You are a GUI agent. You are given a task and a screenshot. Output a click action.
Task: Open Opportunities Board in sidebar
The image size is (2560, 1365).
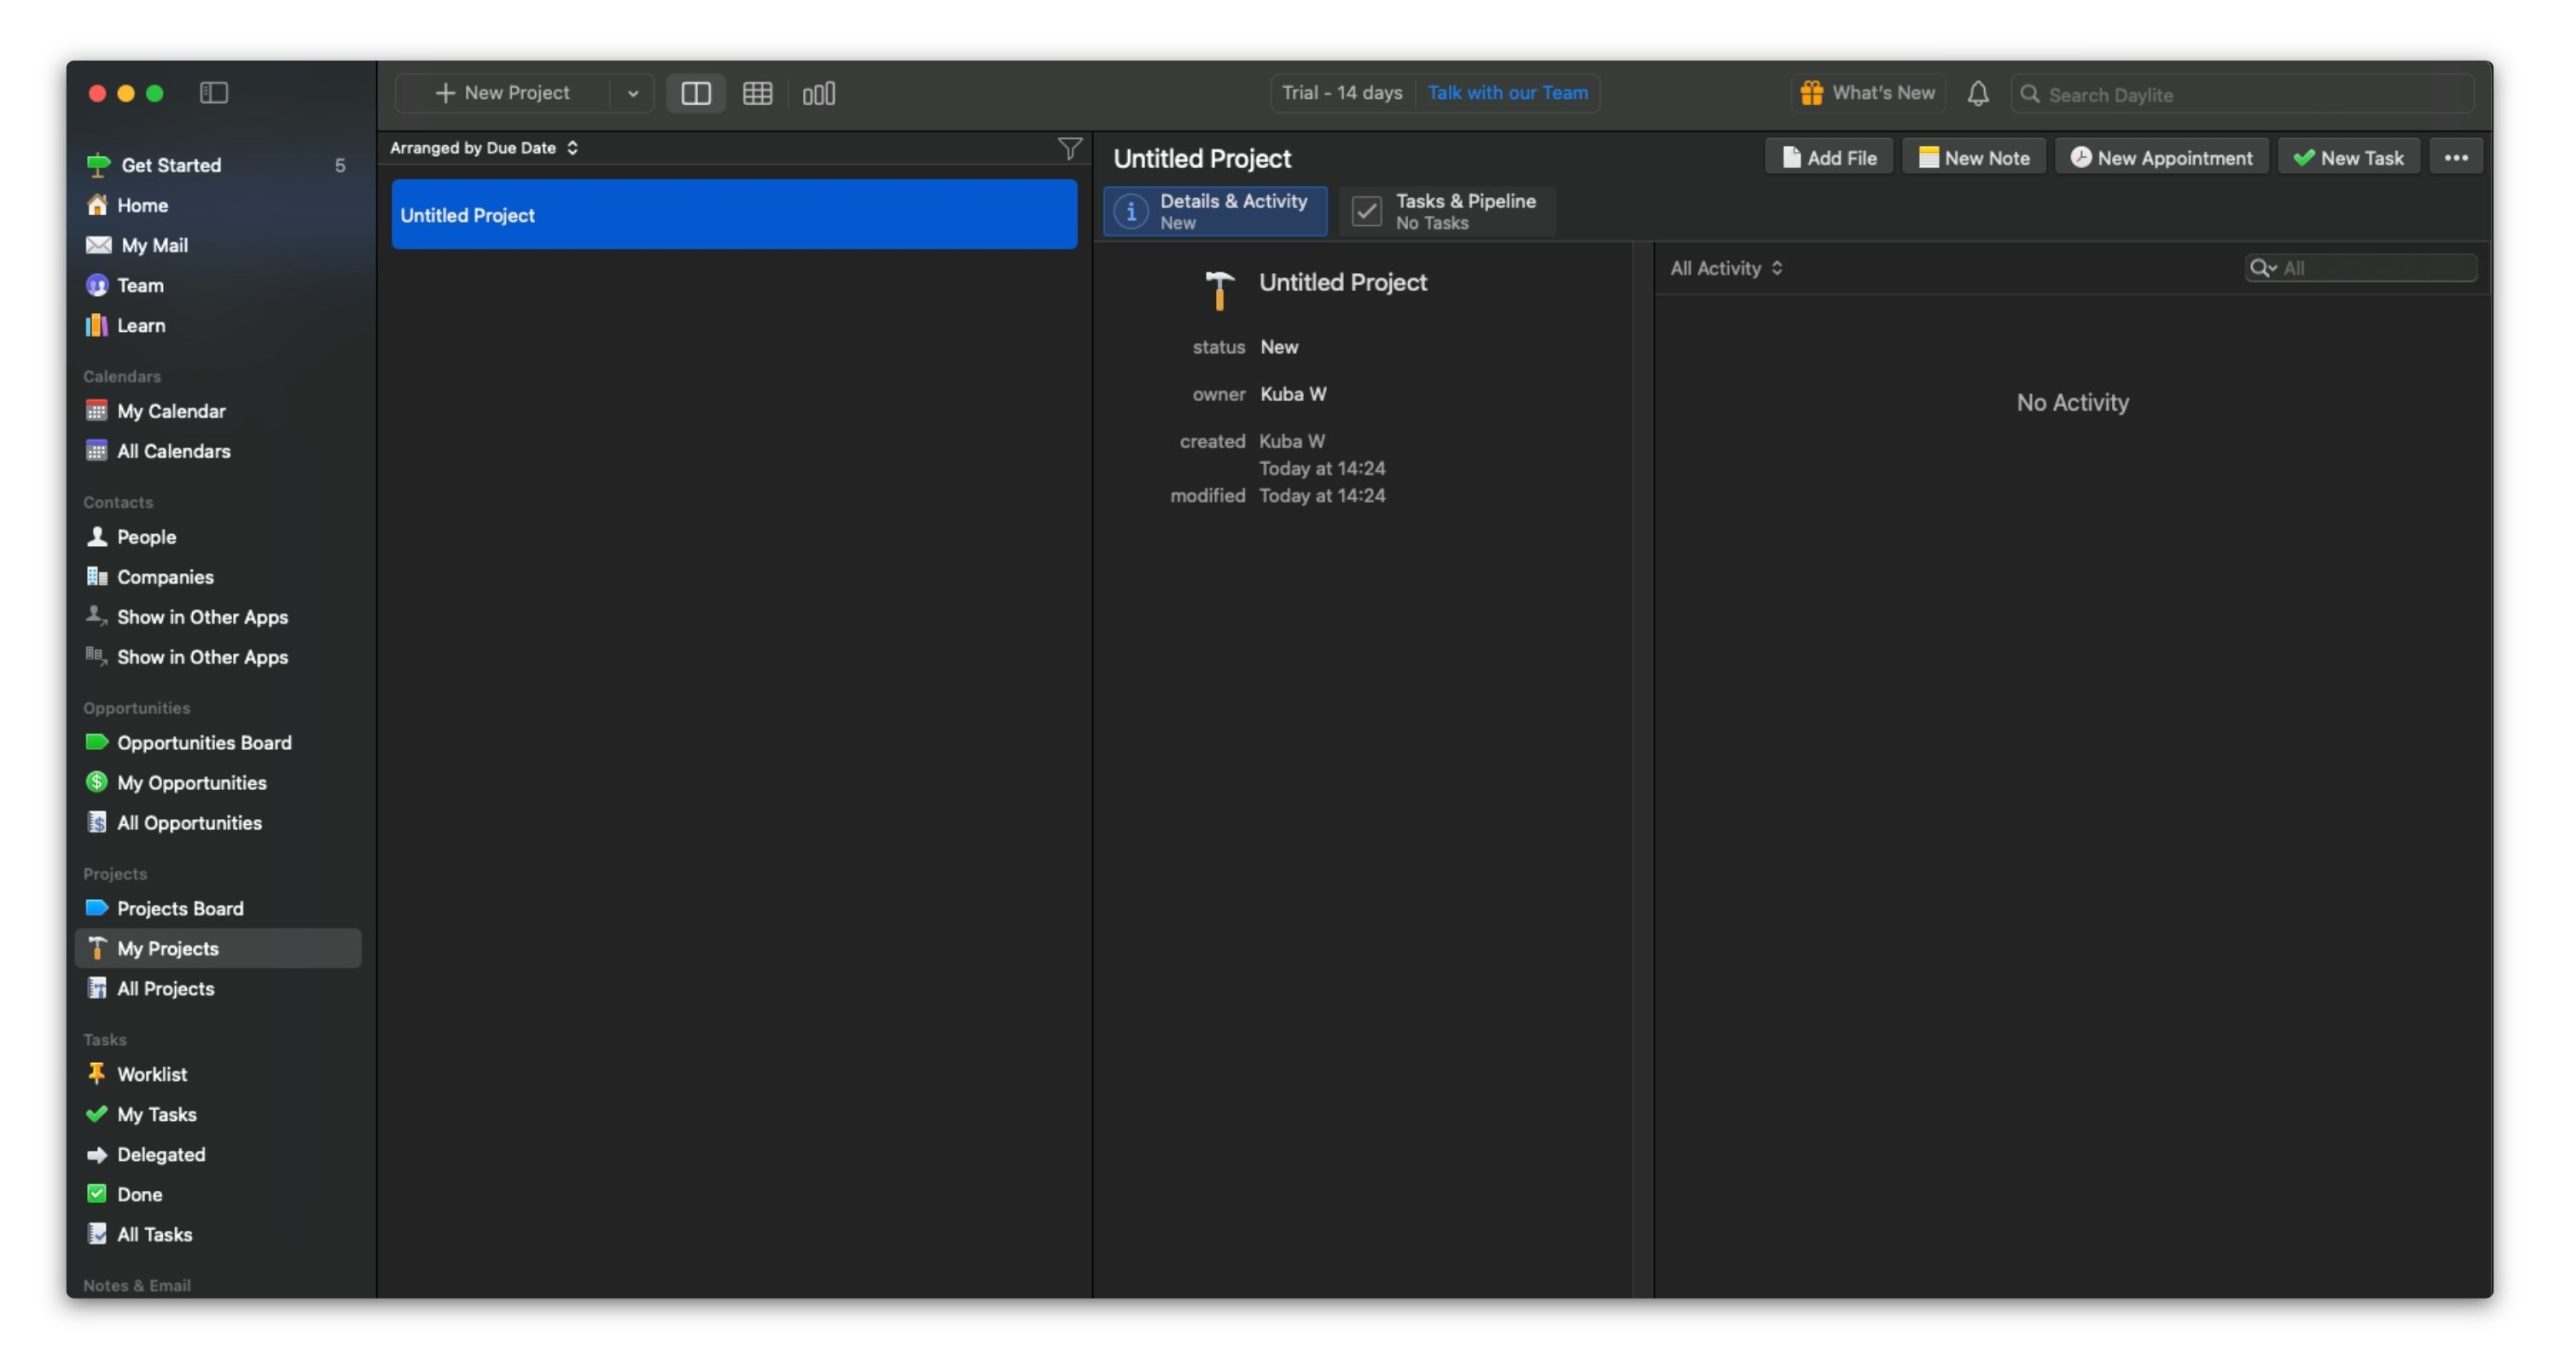tap(203, 742)
